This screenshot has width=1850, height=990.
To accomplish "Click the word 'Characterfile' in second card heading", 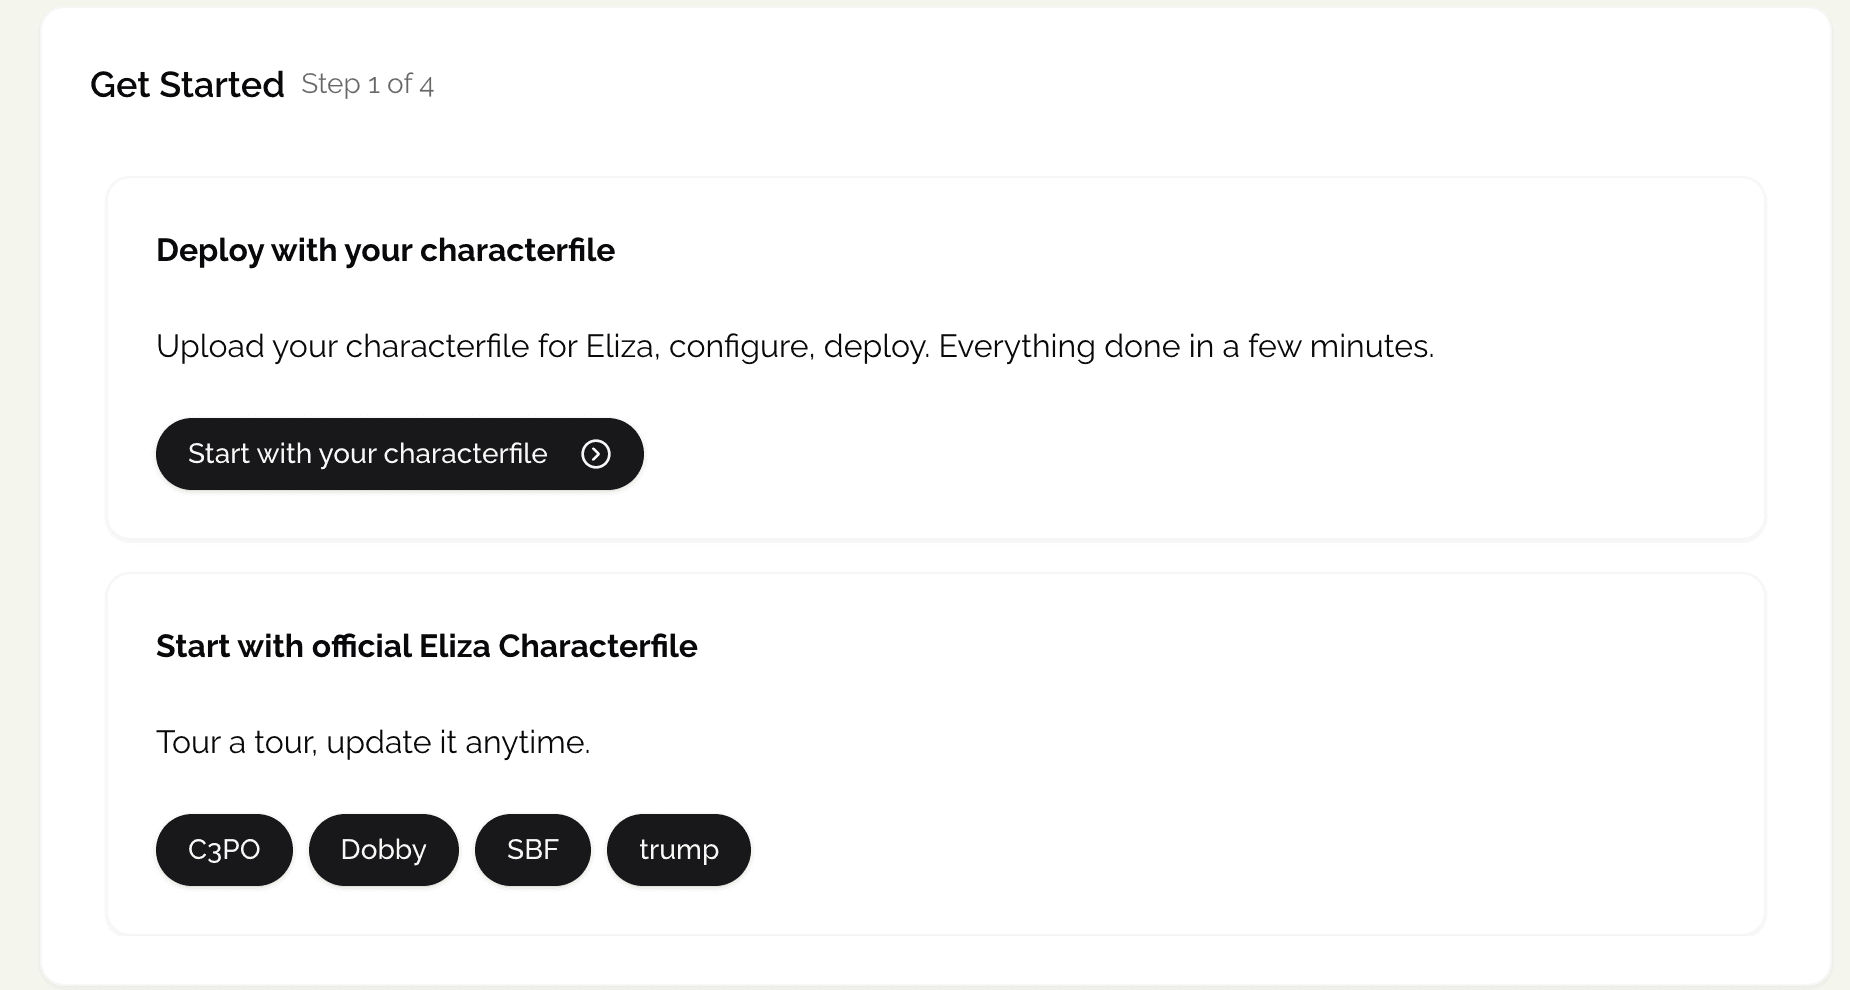I will point(597,646).
